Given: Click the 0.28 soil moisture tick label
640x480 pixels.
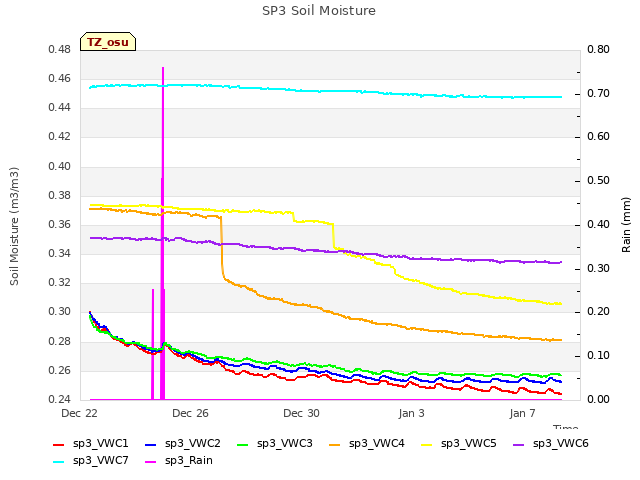Looking at the screenshot, I should (60, 341).
